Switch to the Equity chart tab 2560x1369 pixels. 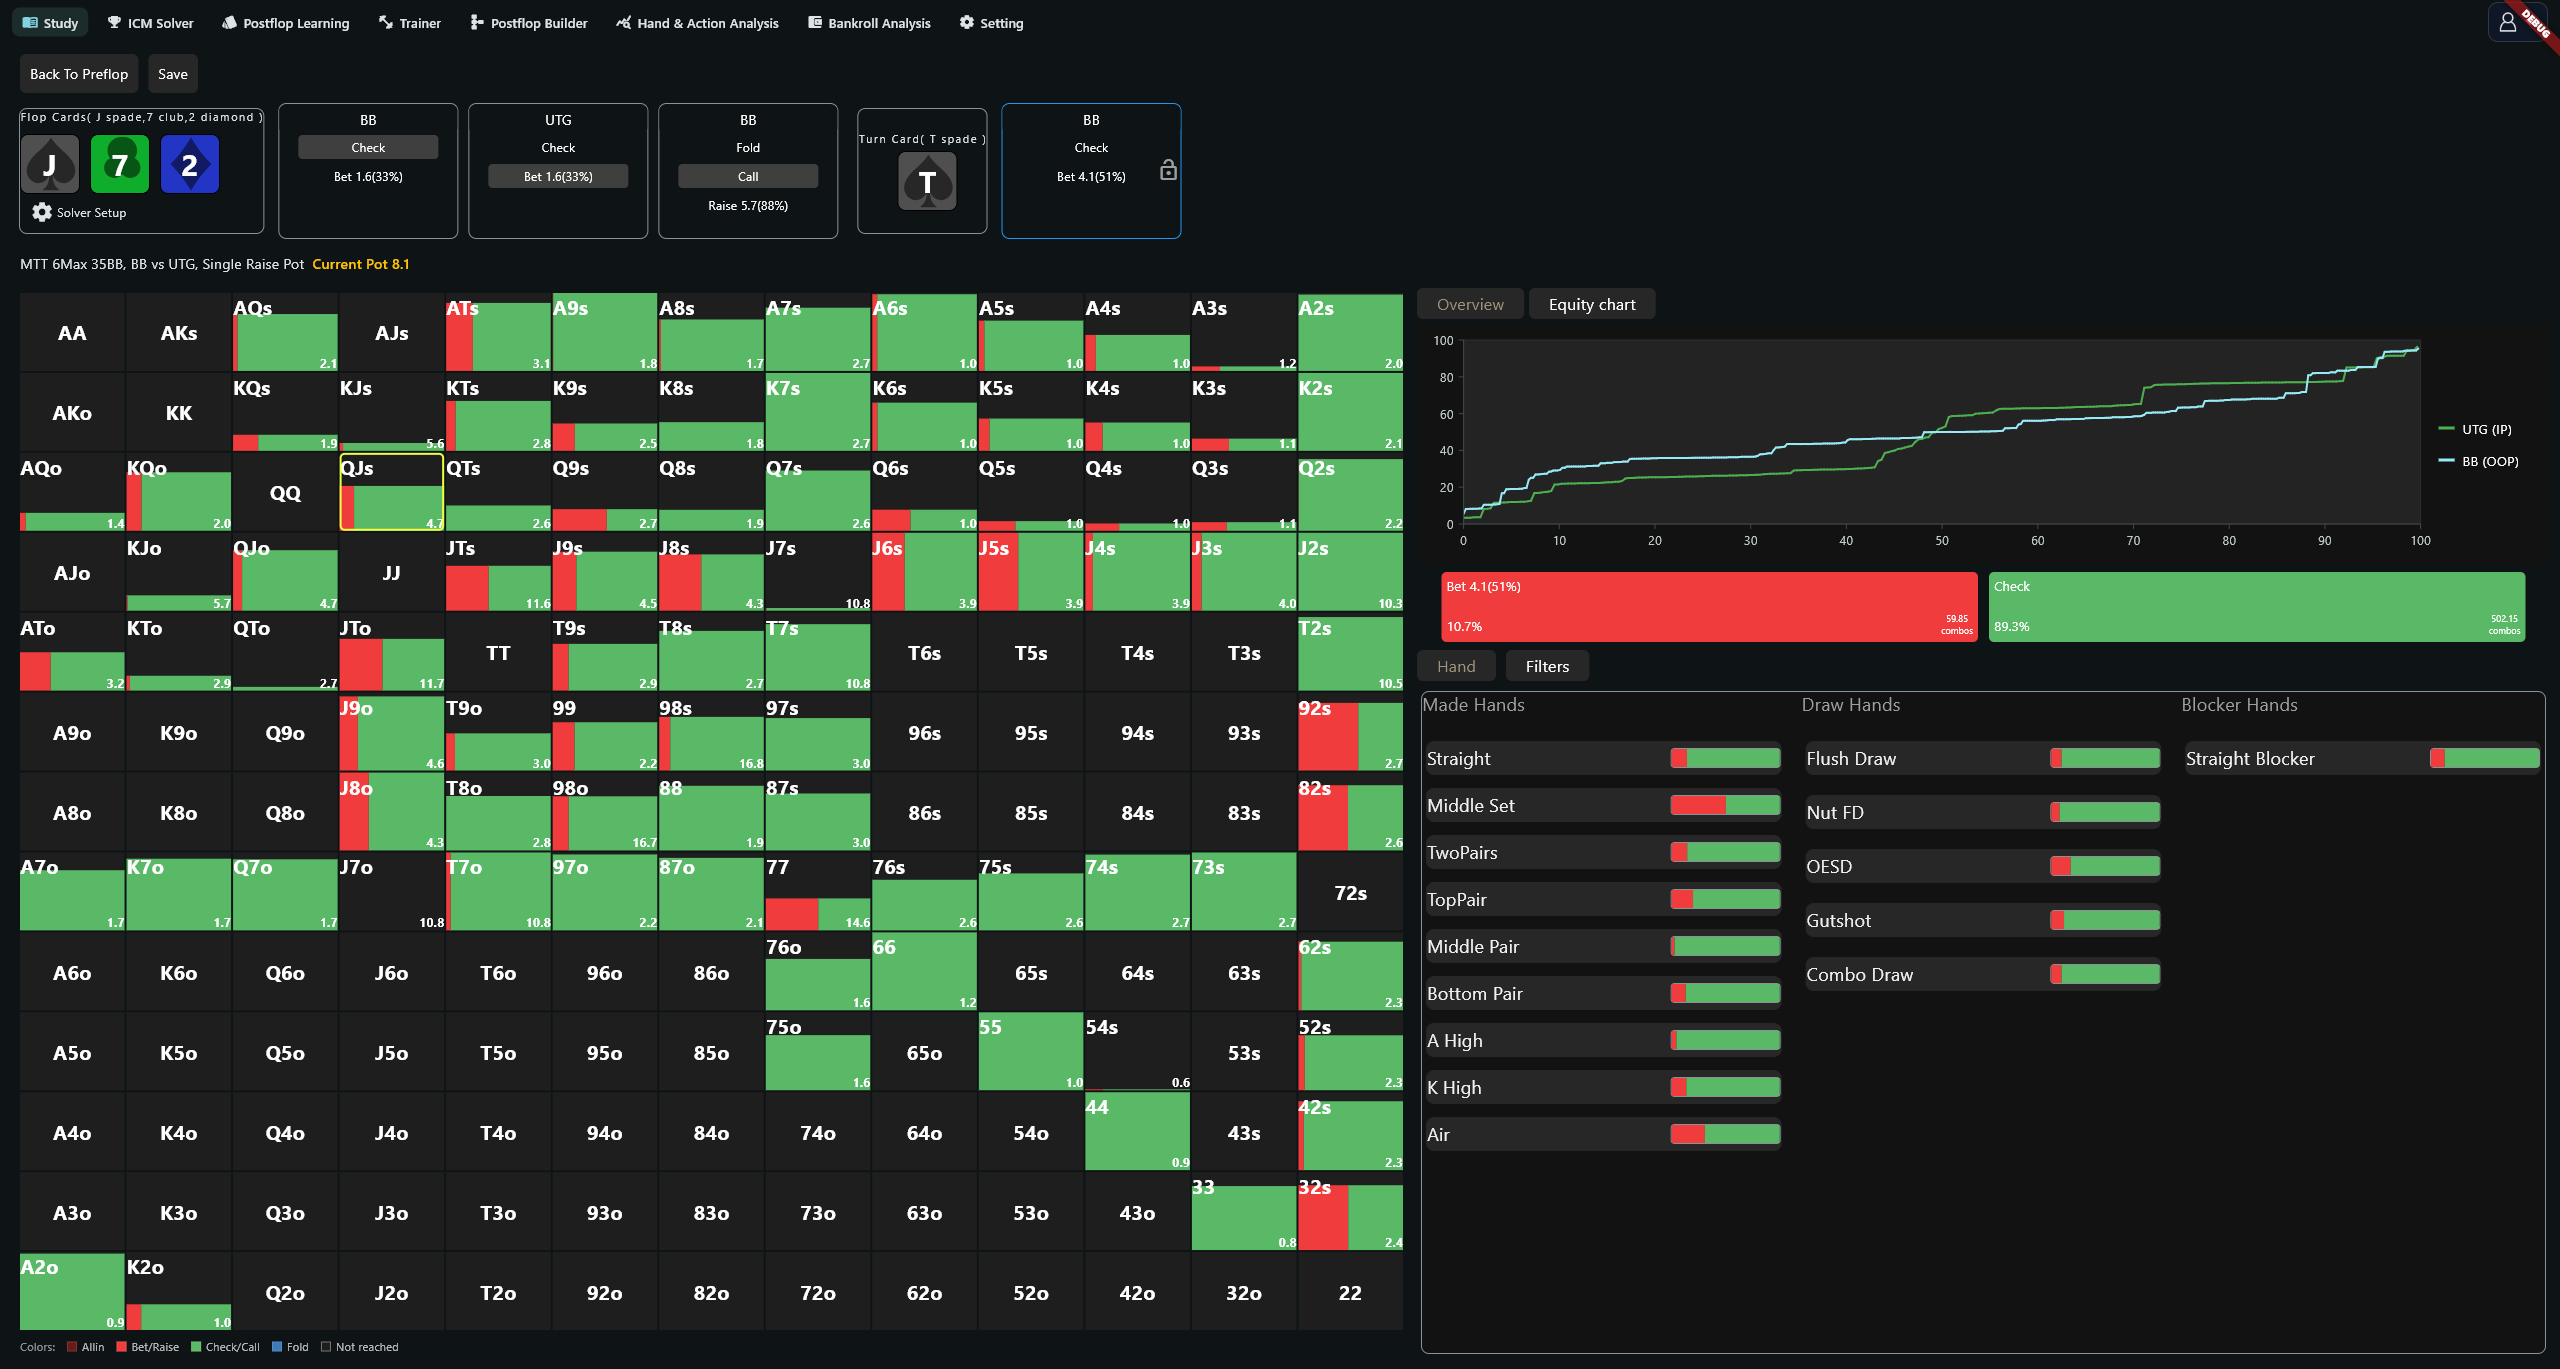[1592, 304]
